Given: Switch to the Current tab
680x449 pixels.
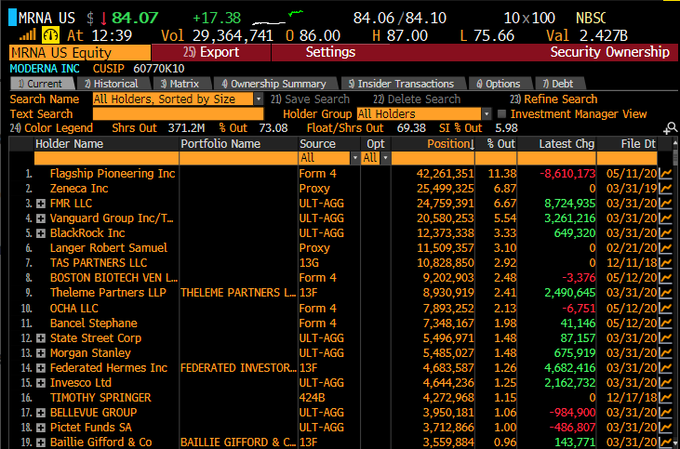Looking at the screenshot, I should click(42, 84).
